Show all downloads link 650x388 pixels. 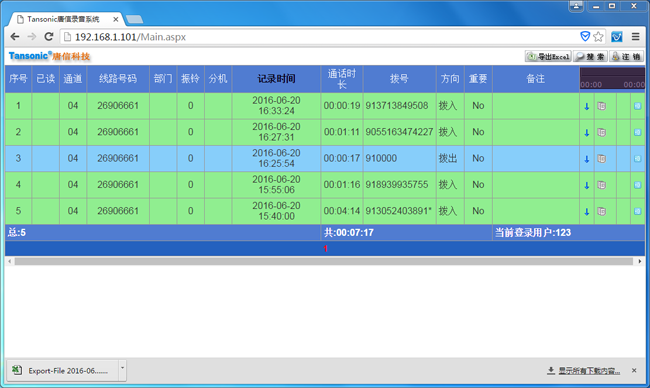[589, 371]
